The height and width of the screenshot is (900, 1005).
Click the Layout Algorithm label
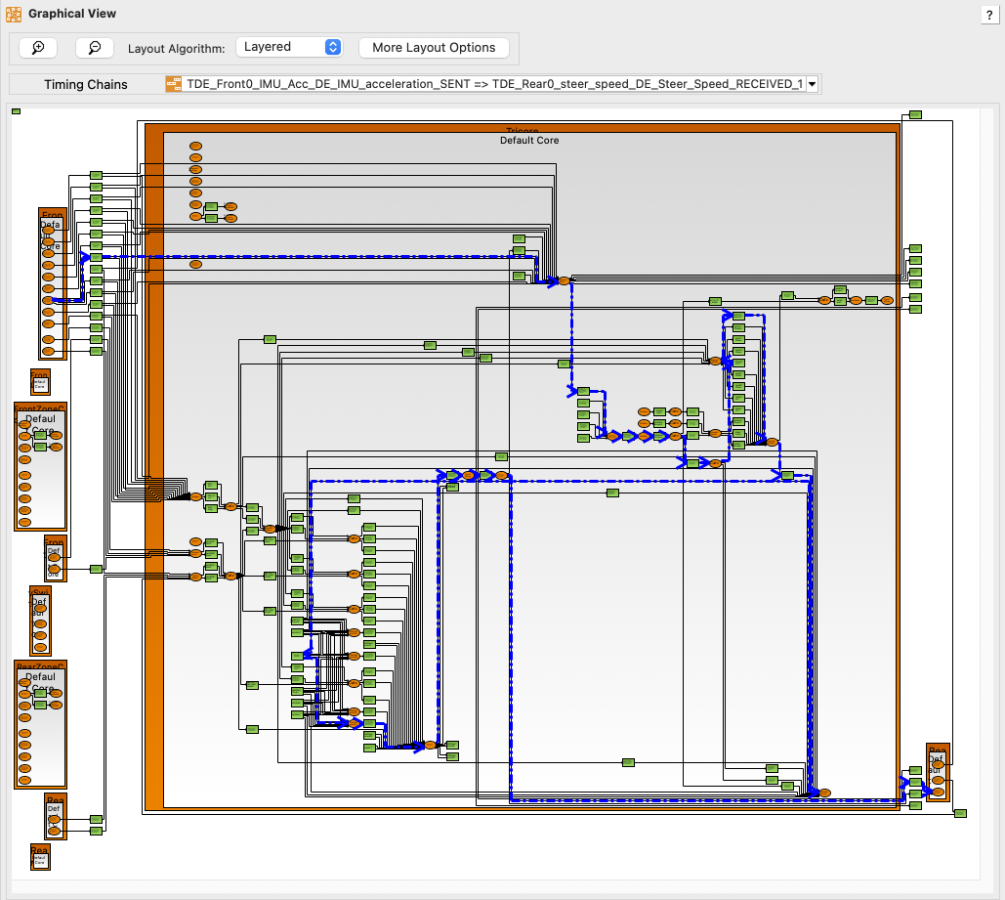pyautogui.click(x=176, y=49)
